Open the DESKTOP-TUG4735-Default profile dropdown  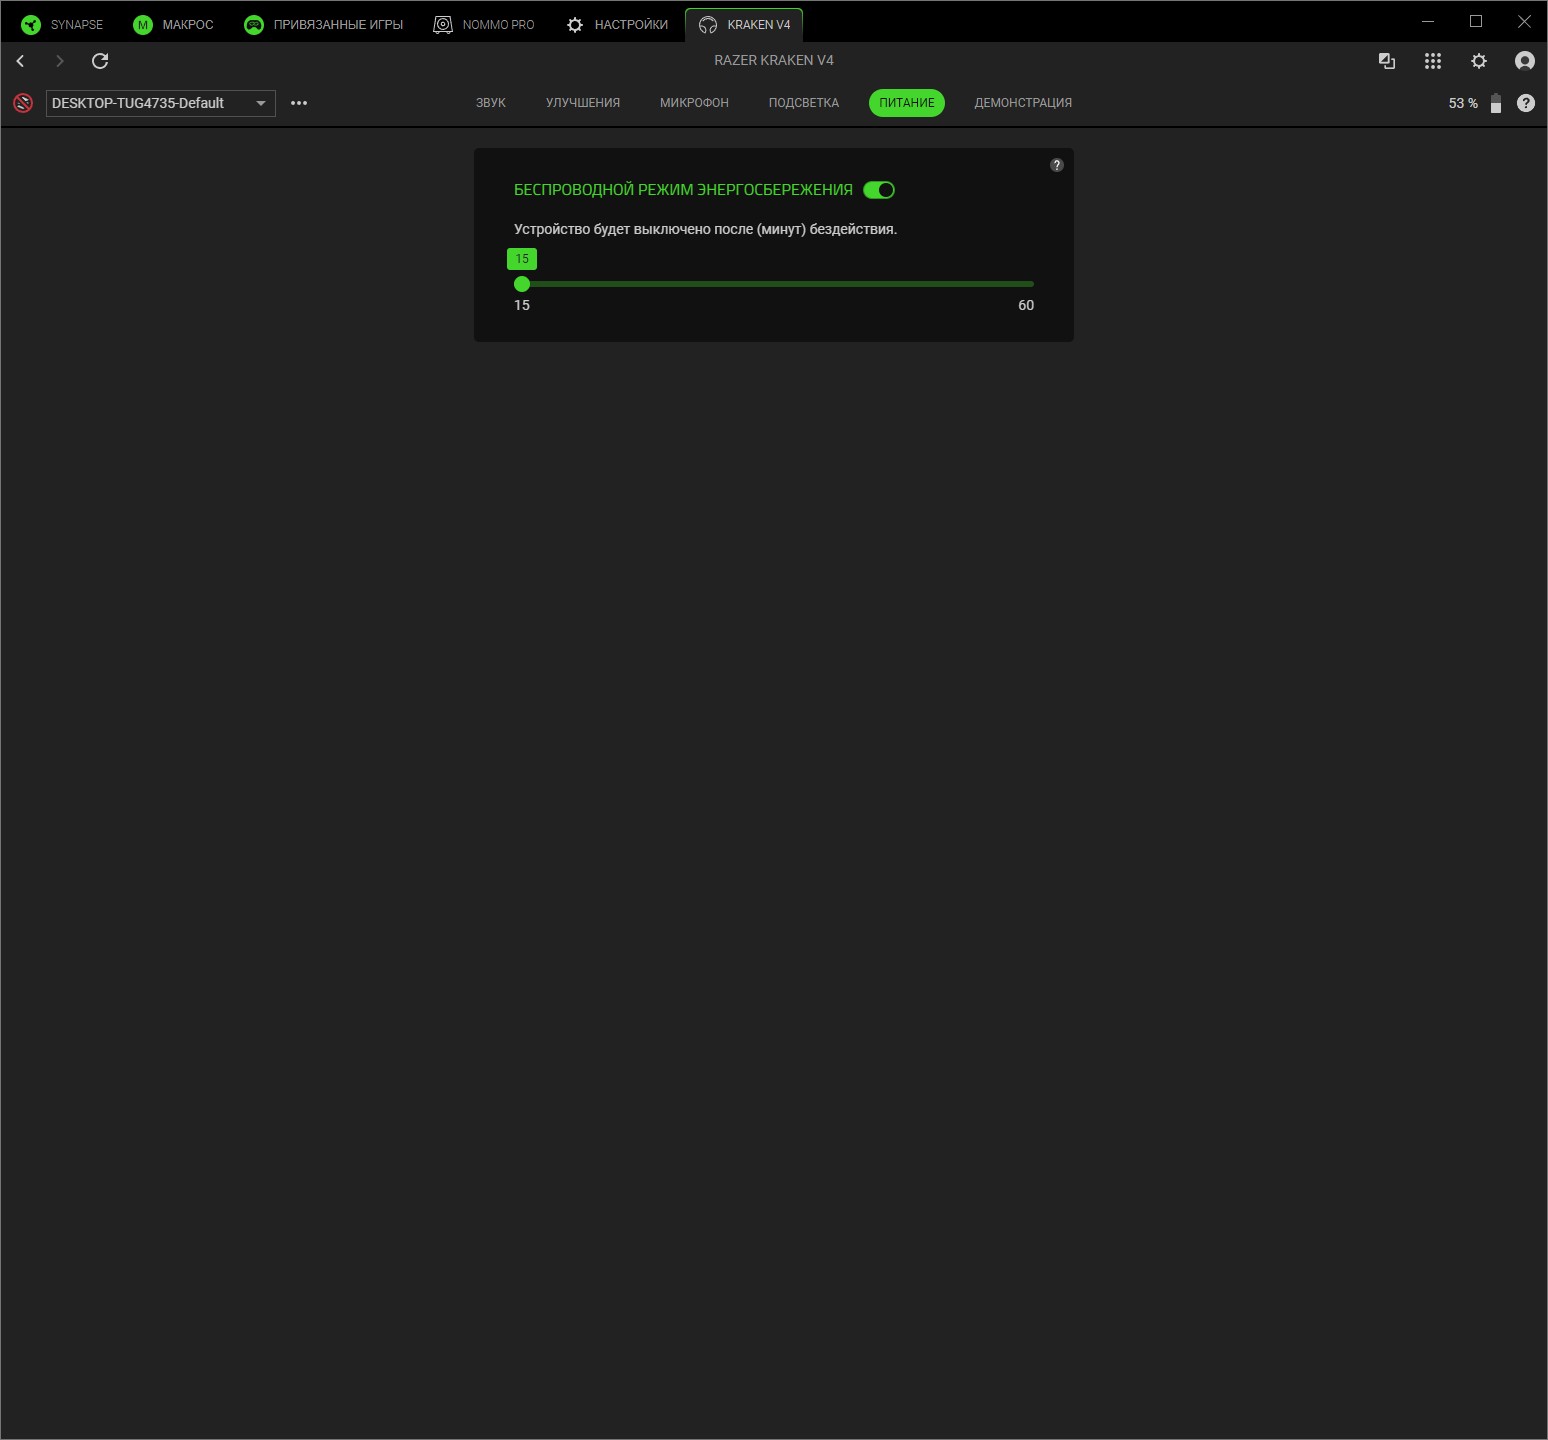[160, 103]
